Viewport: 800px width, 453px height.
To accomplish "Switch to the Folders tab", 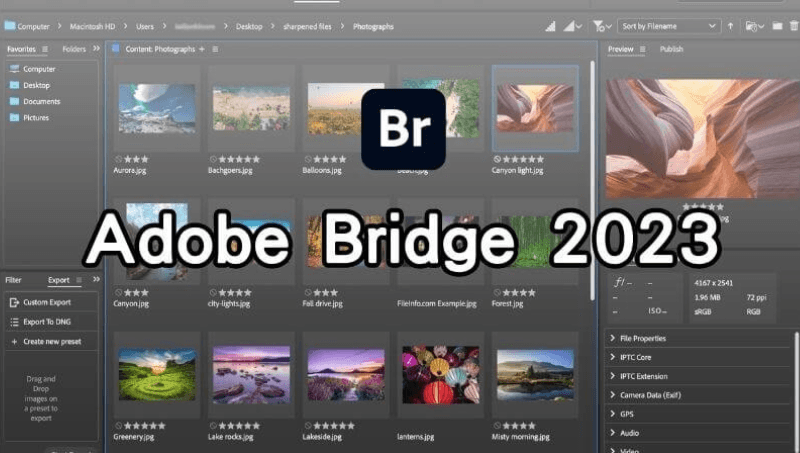I will pos(74,49).
